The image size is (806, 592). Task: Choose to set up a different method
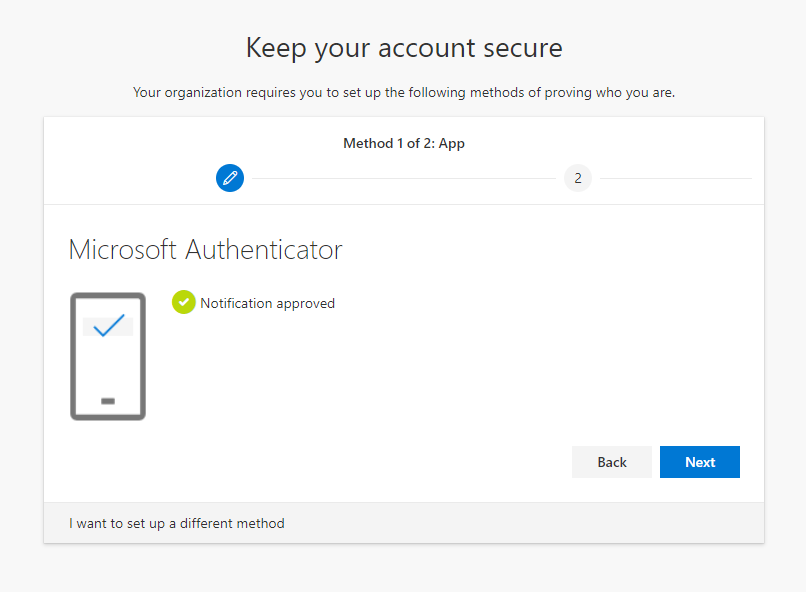[x=177, y=523]
